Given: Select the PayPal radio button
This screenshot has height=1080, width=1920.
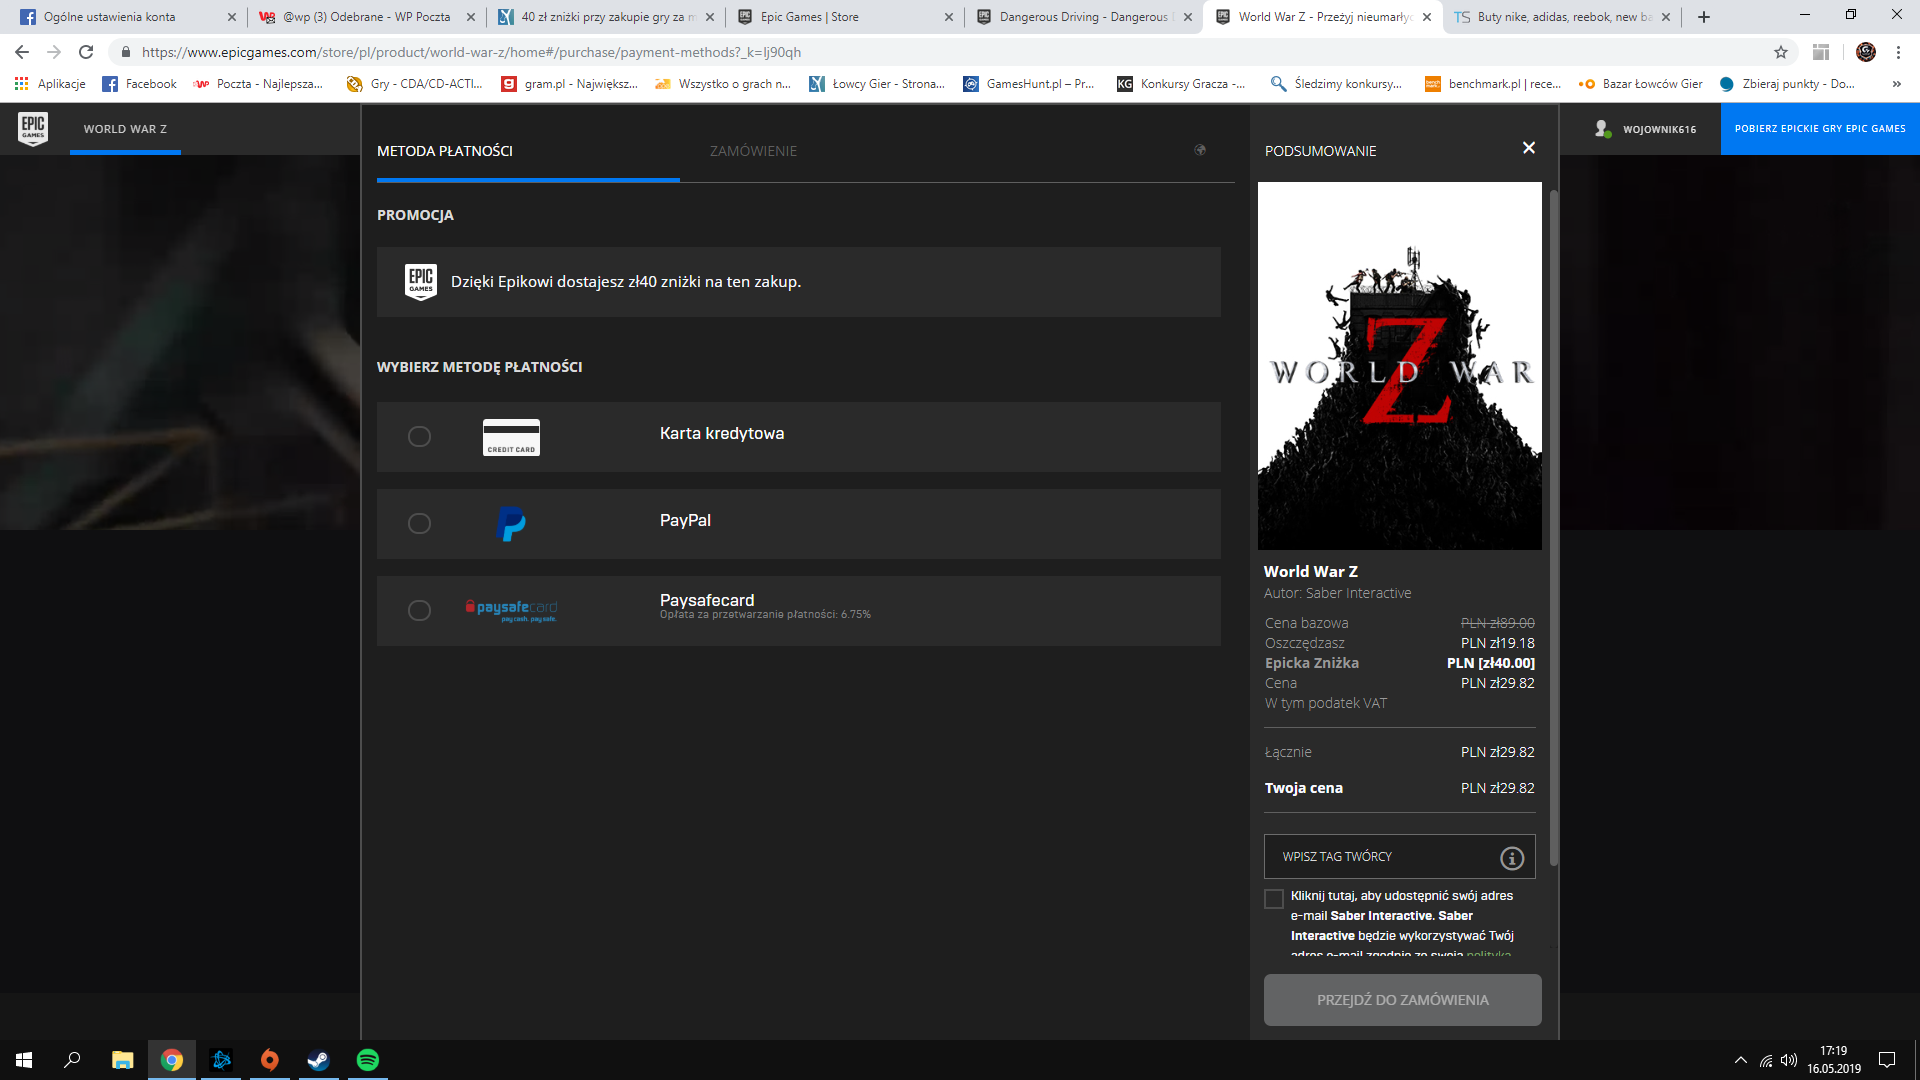Looking at the screenshot, I should [x=419, y=524].
